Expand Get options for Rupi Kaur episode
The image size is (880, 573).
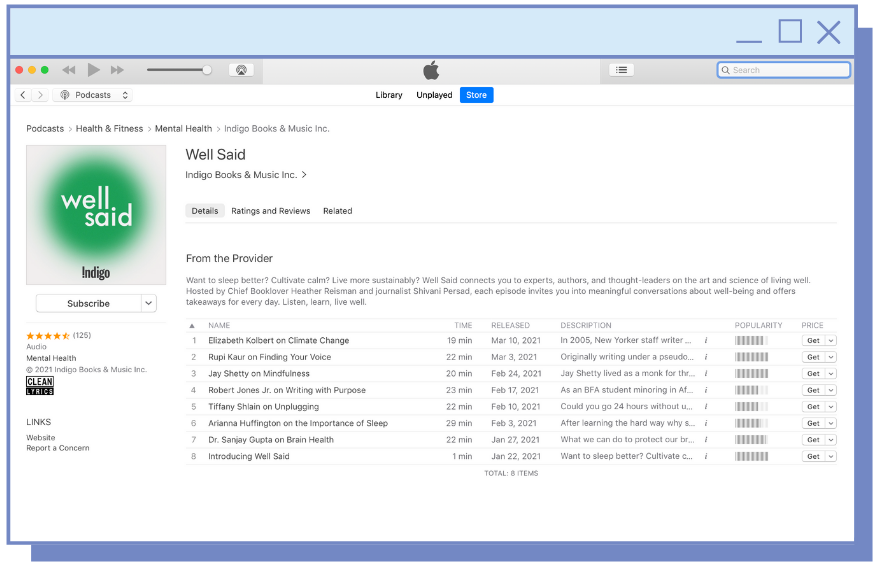pyautogui.click(x=831, y=357)
